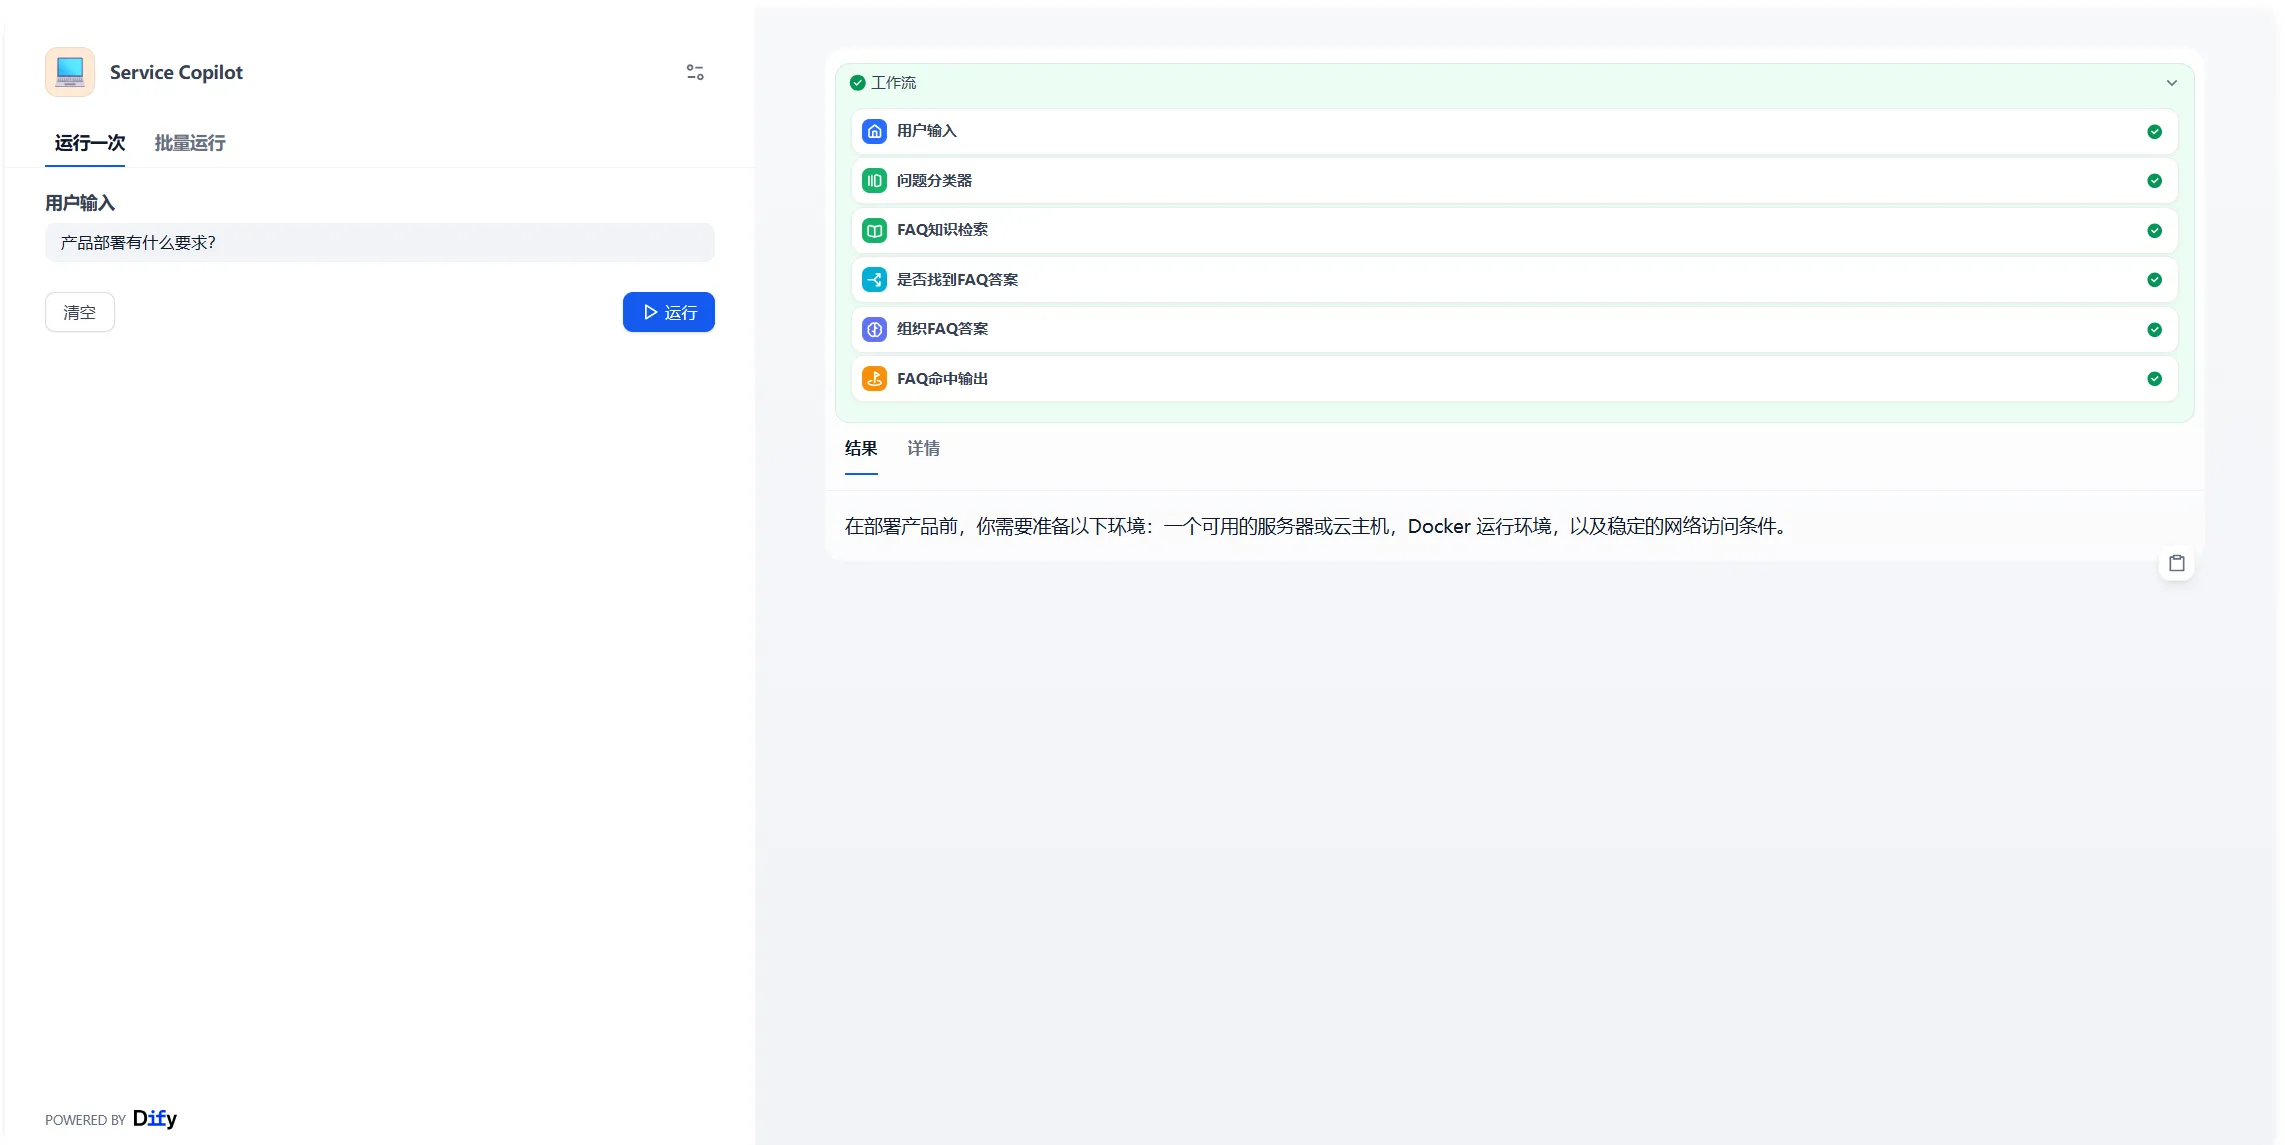This screenshot has height=1145, width=2285.
Task: Click the green status check beside 工作流
Action: [857, 83]
